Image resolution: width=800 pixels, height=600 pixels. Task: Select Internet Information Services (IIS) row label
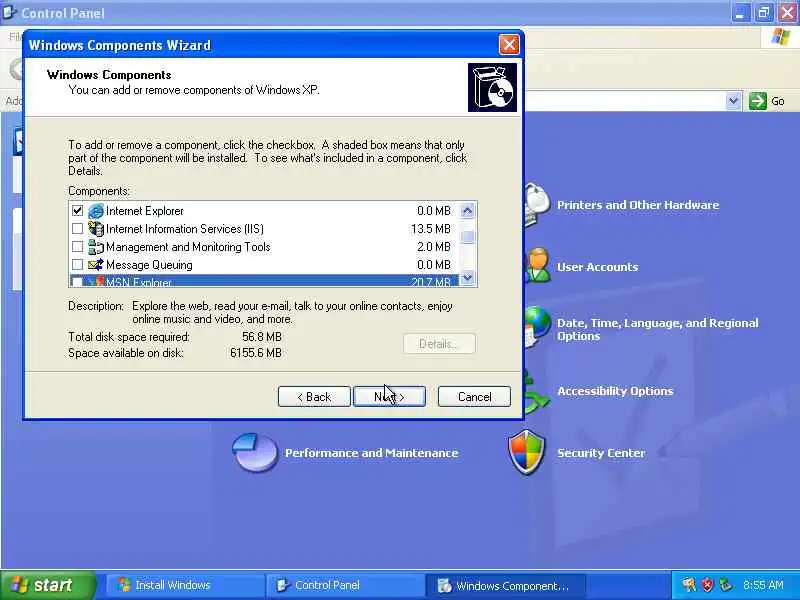(x=185, y=229)
